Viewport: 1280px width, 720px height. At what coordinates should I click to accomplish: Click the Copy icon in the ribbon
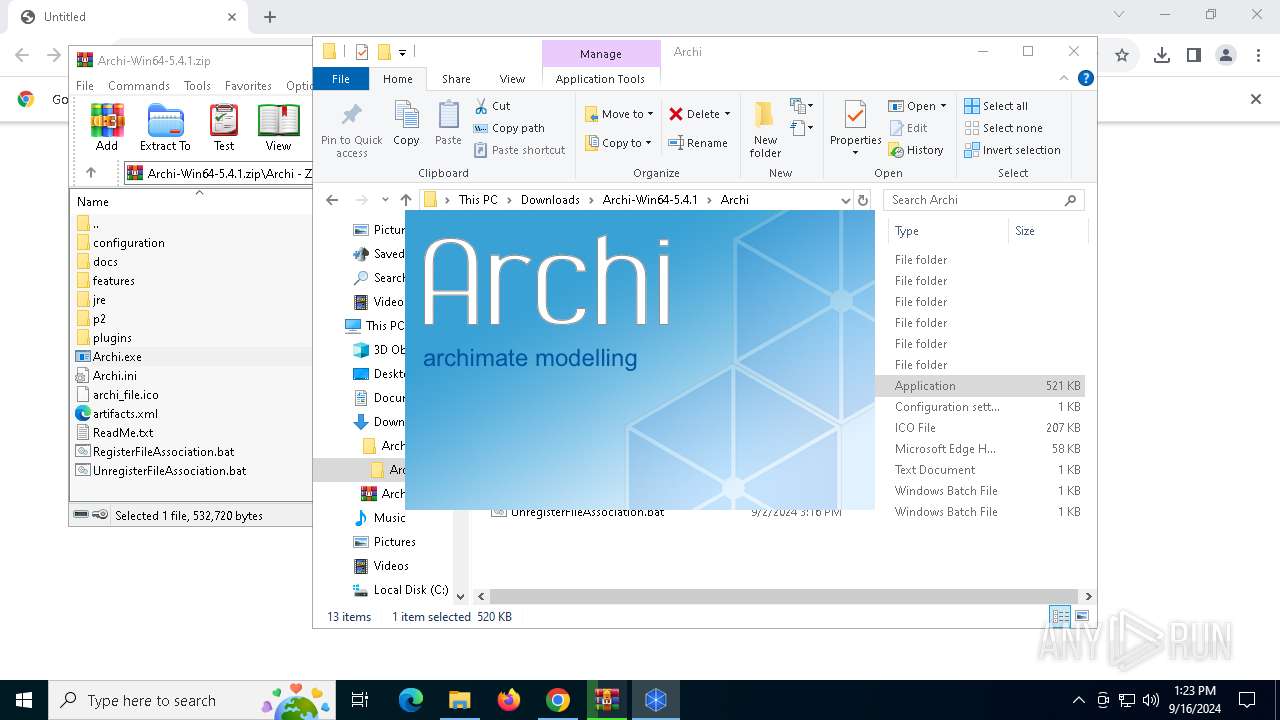406,123
